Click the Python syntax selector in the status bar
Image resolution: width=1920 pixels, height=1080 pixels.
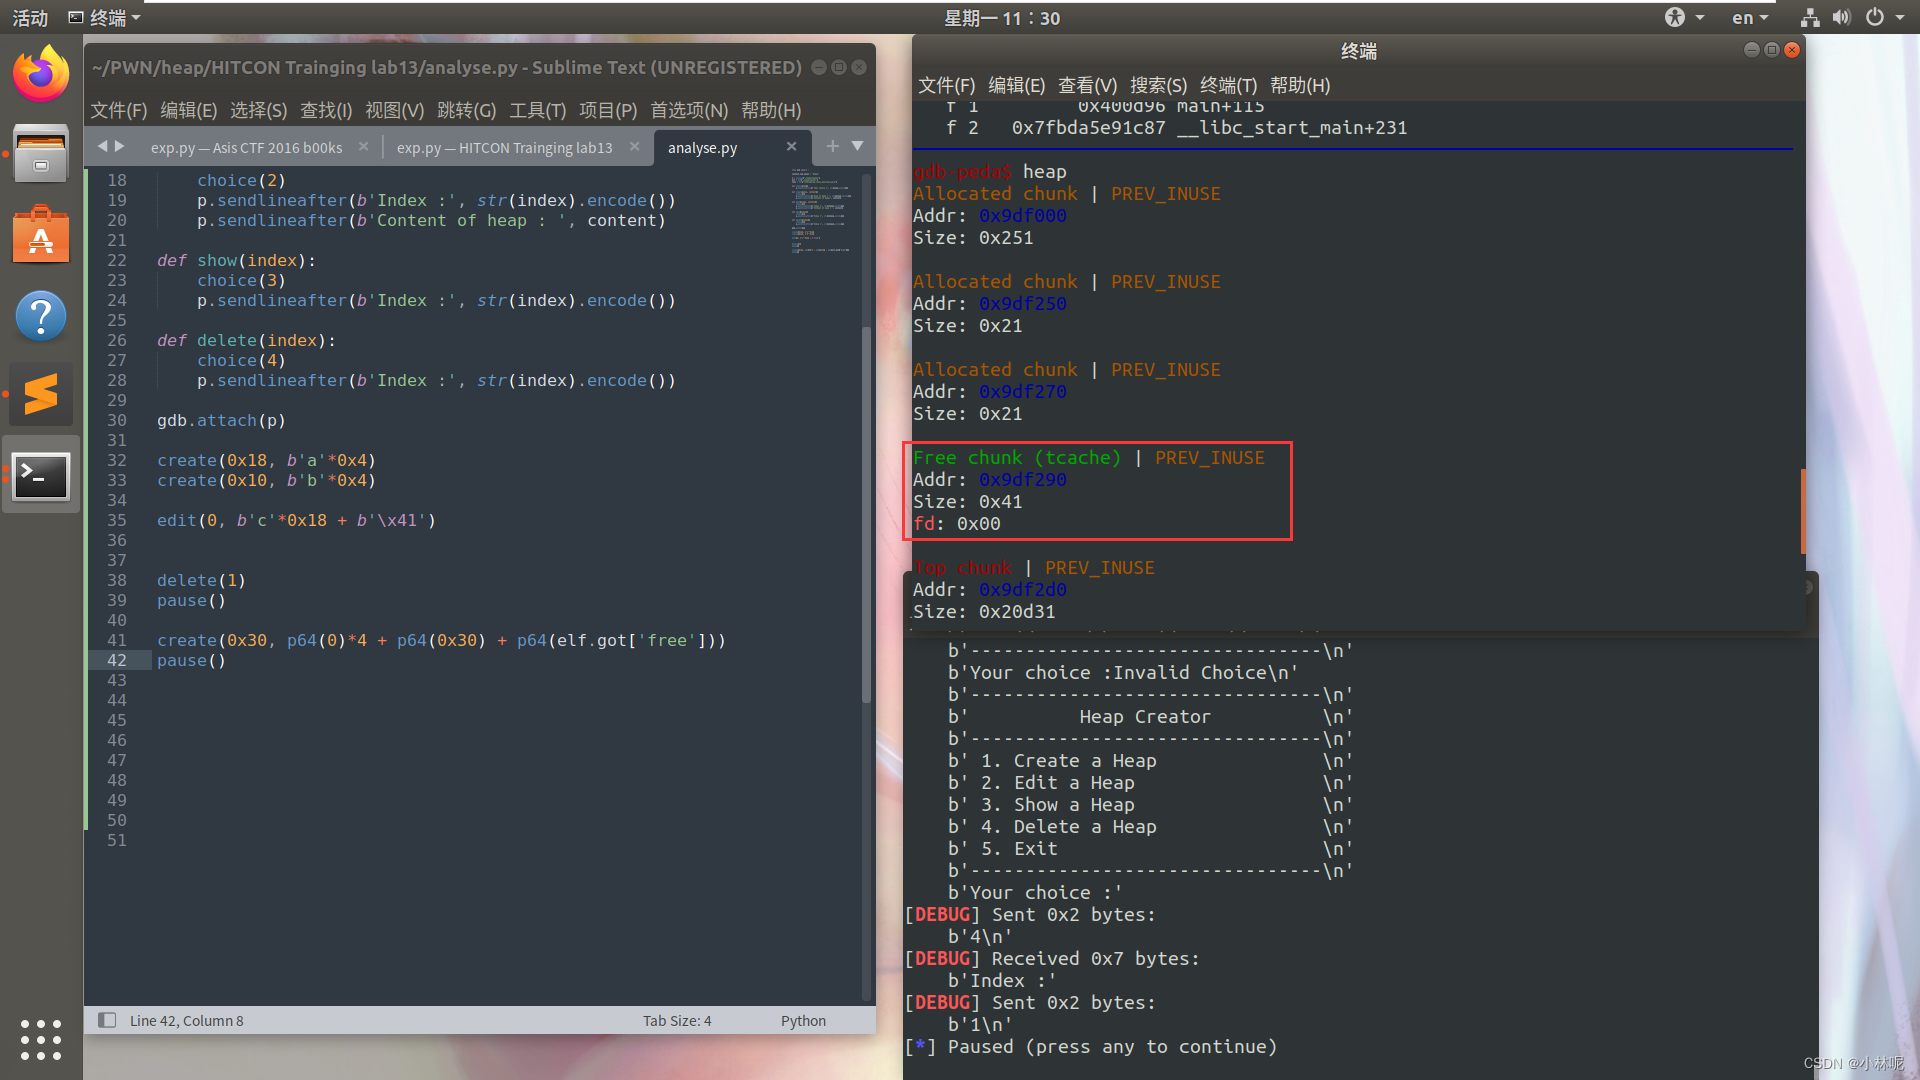(802, 1020)
